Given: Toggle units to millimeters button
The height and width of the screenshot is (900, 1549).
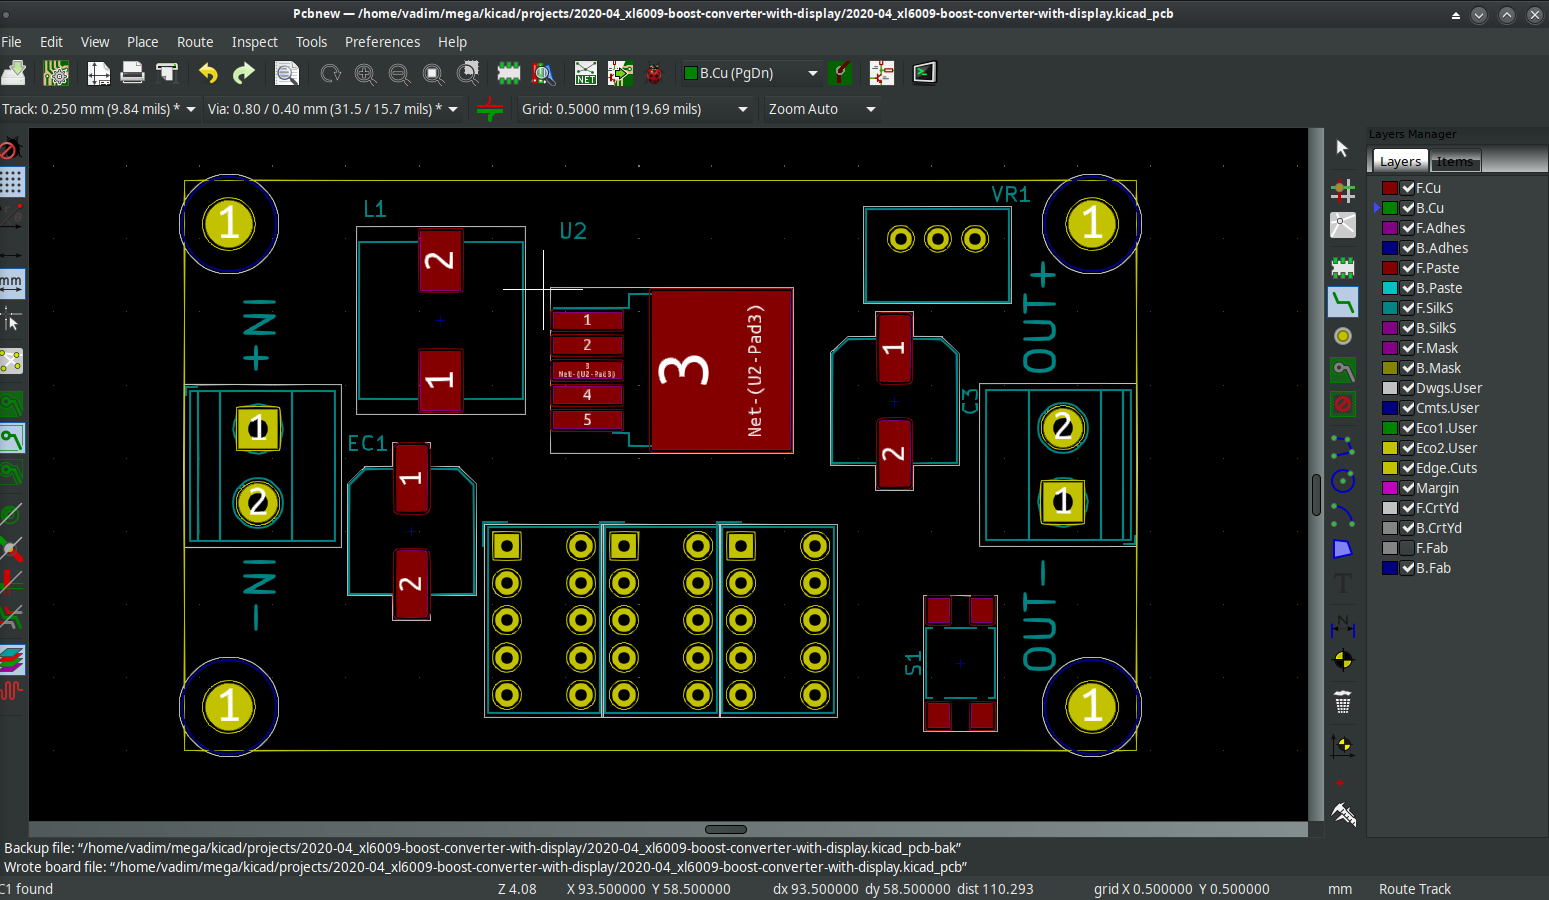Looking at the screenshot, I should coord(11,284).
